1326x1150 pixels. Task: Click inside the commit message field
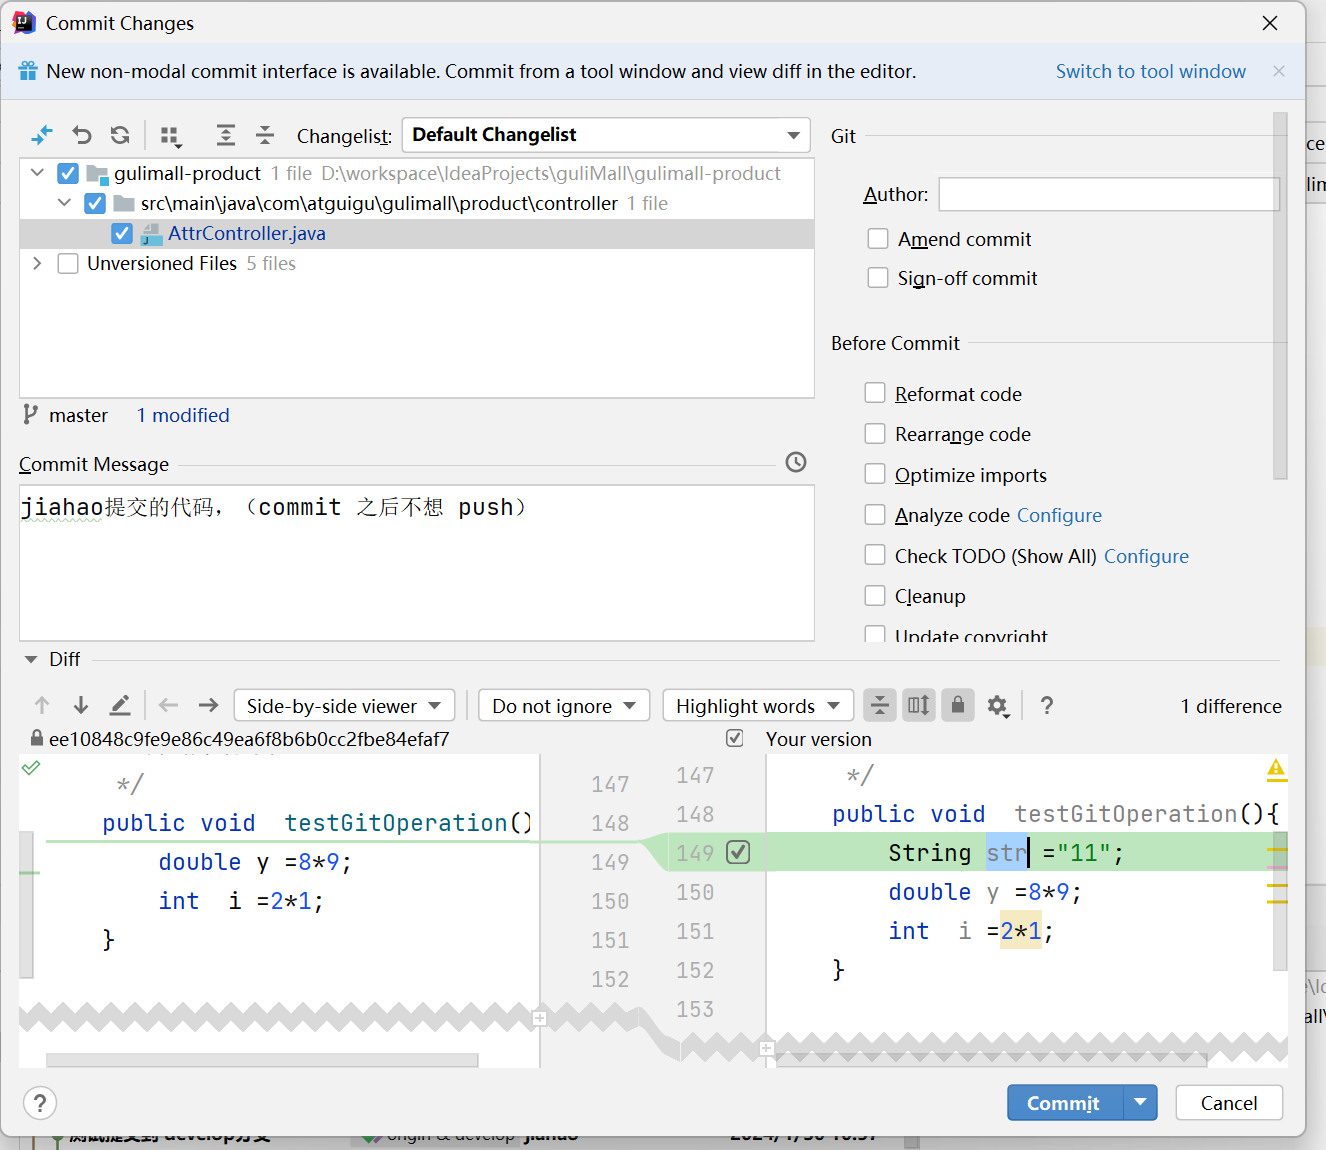point(400,560)
